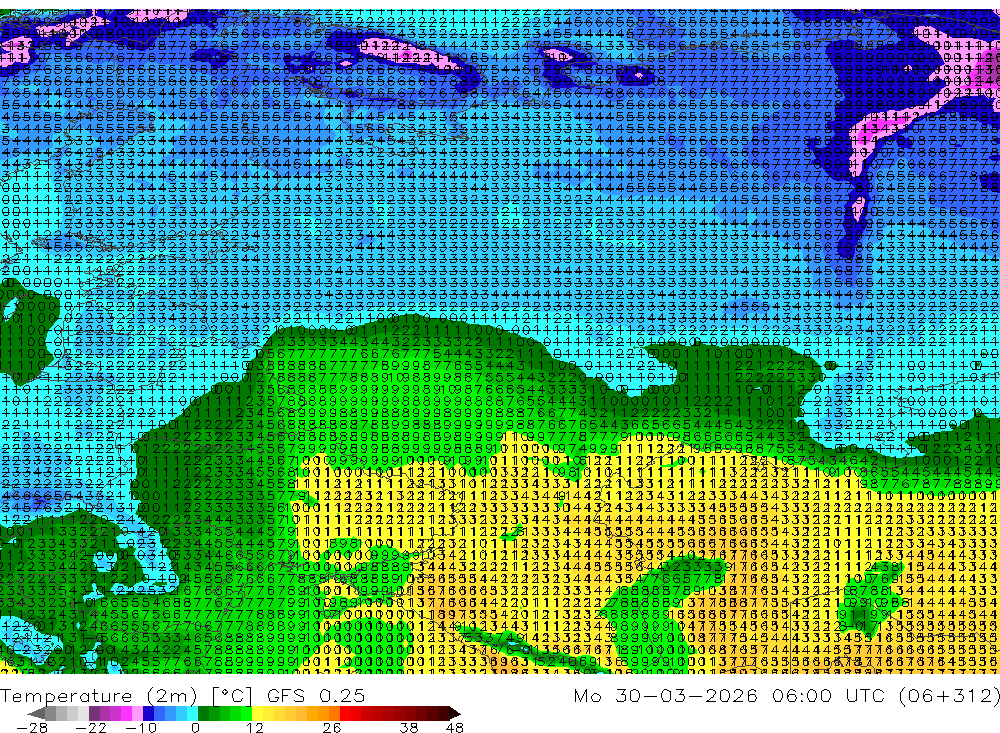Pick the yellow legend swatch beside 12
This screenshot has height=733, width=1000.
coord(257,713)
